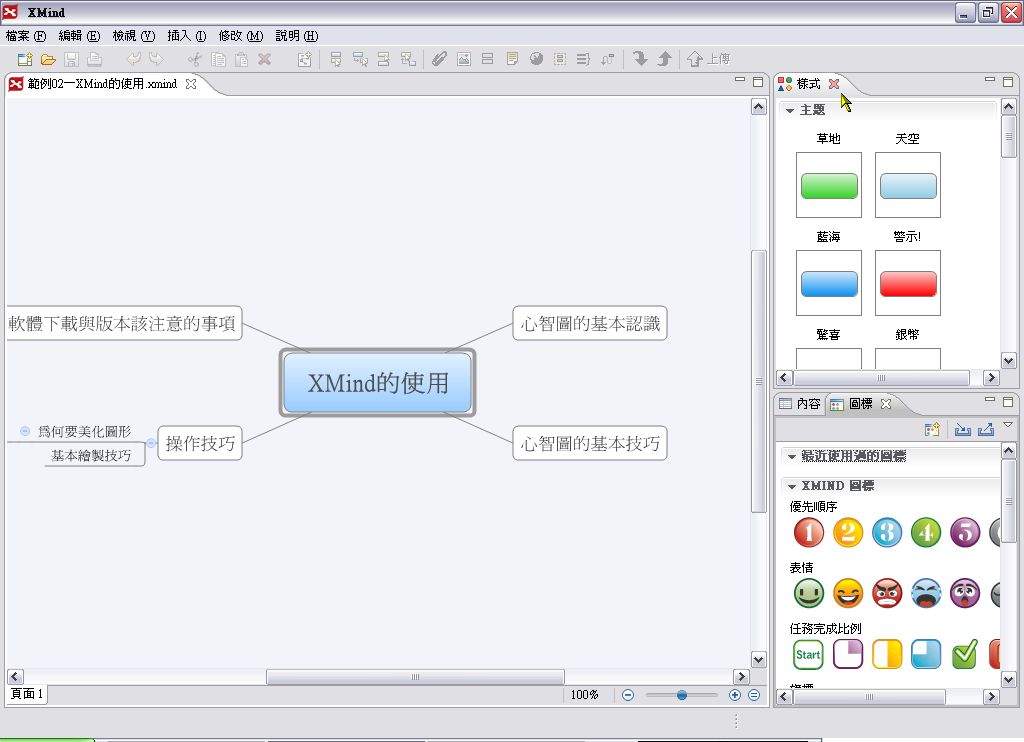Apply priority 3 blue marker
This screenshot has height=742, width=1024.
(887, 532)
